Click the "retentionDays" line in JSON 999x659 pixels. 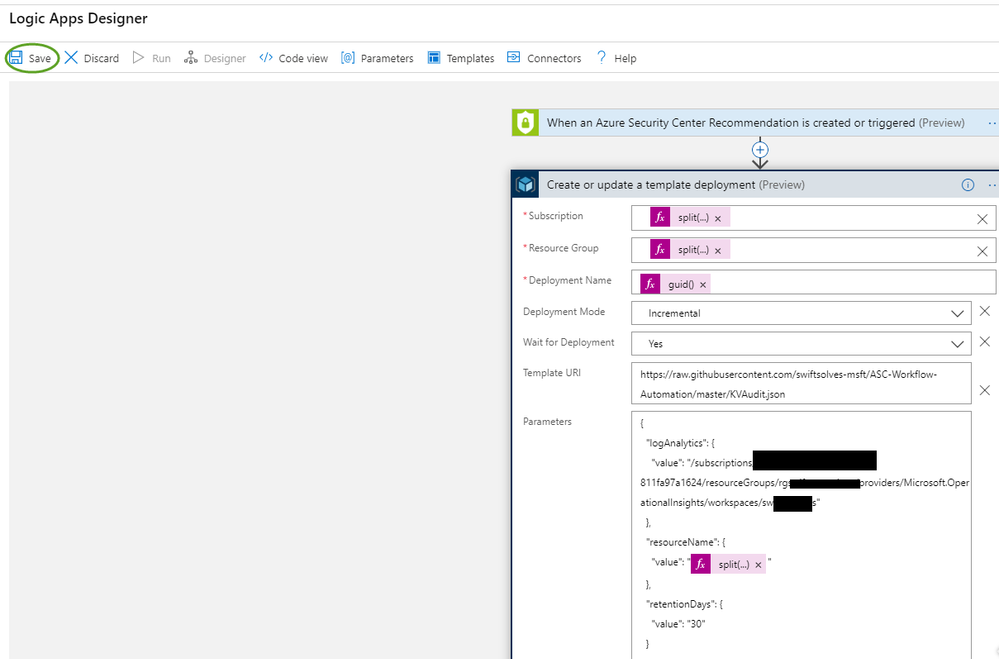tap(684, 604)
